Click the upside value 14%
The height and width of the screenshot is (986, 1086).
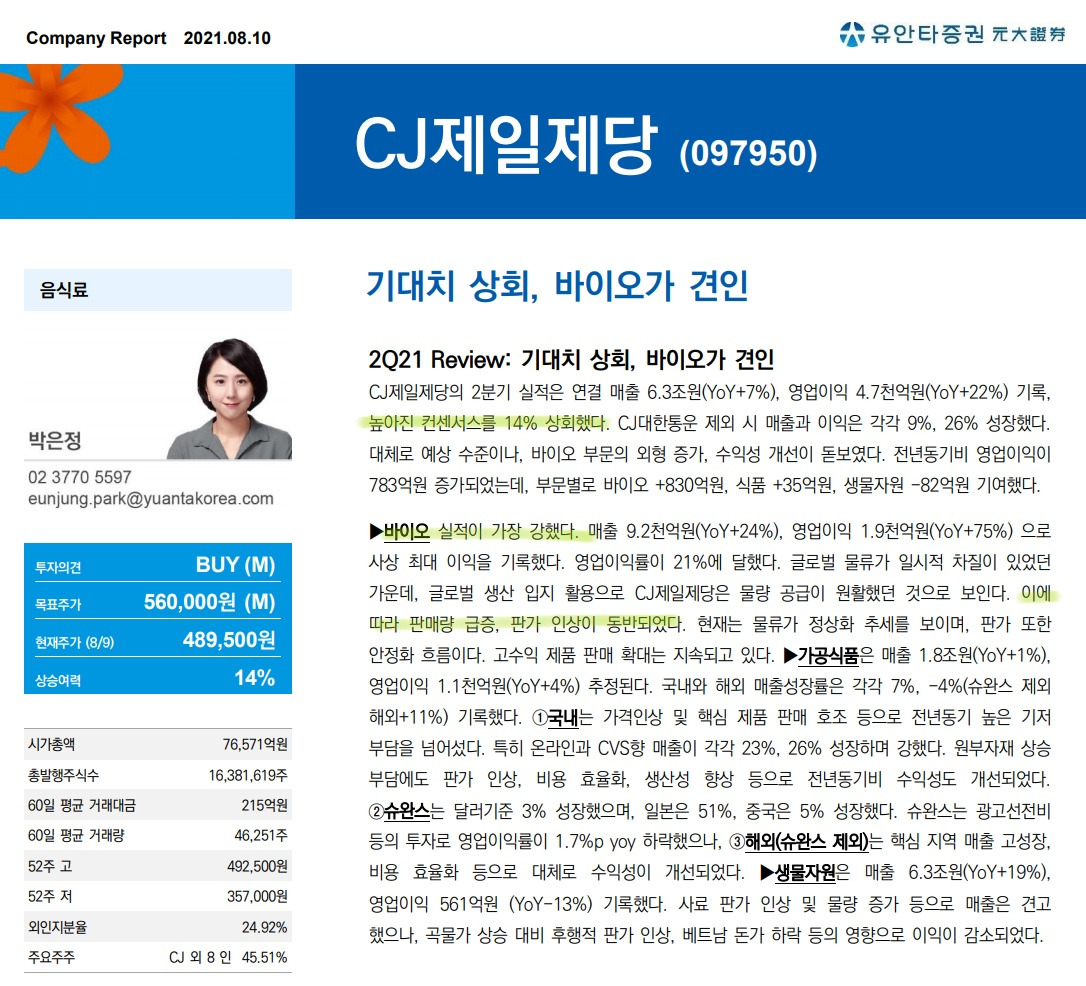pos(255,678)
